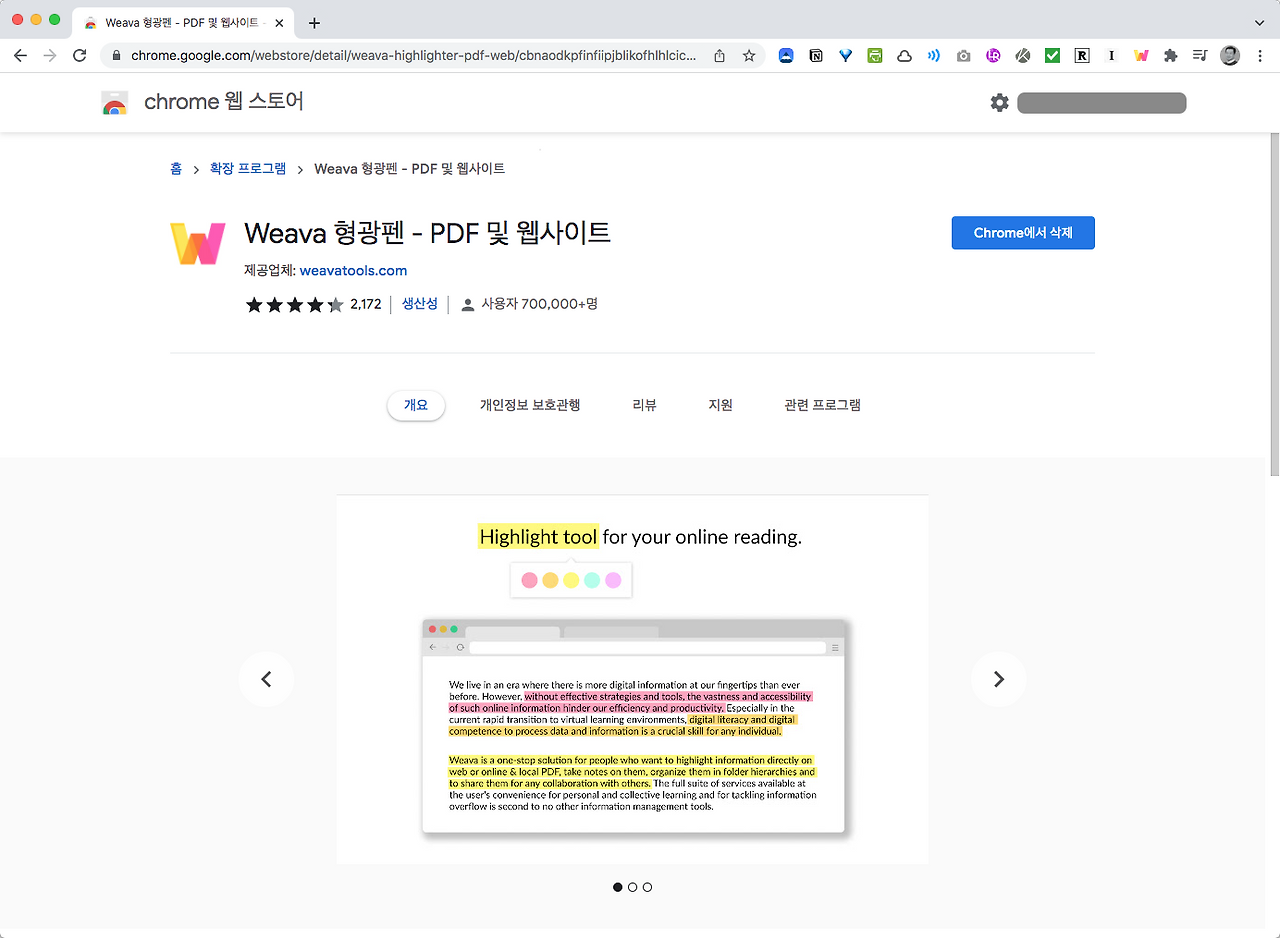This screenshot has width=1280, height=938.
Task: Open Chrome's three-dot menu
Action: pyautogui.click(x=1260, y=56)
